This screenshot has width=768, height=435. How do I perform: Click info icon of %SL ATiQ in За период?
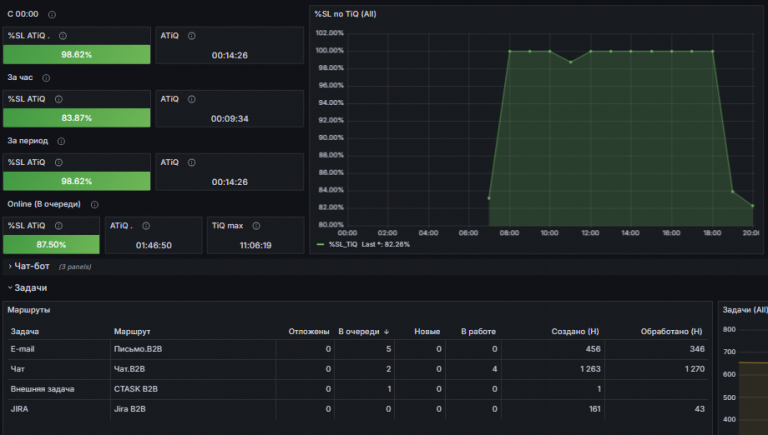coord(59,162)
